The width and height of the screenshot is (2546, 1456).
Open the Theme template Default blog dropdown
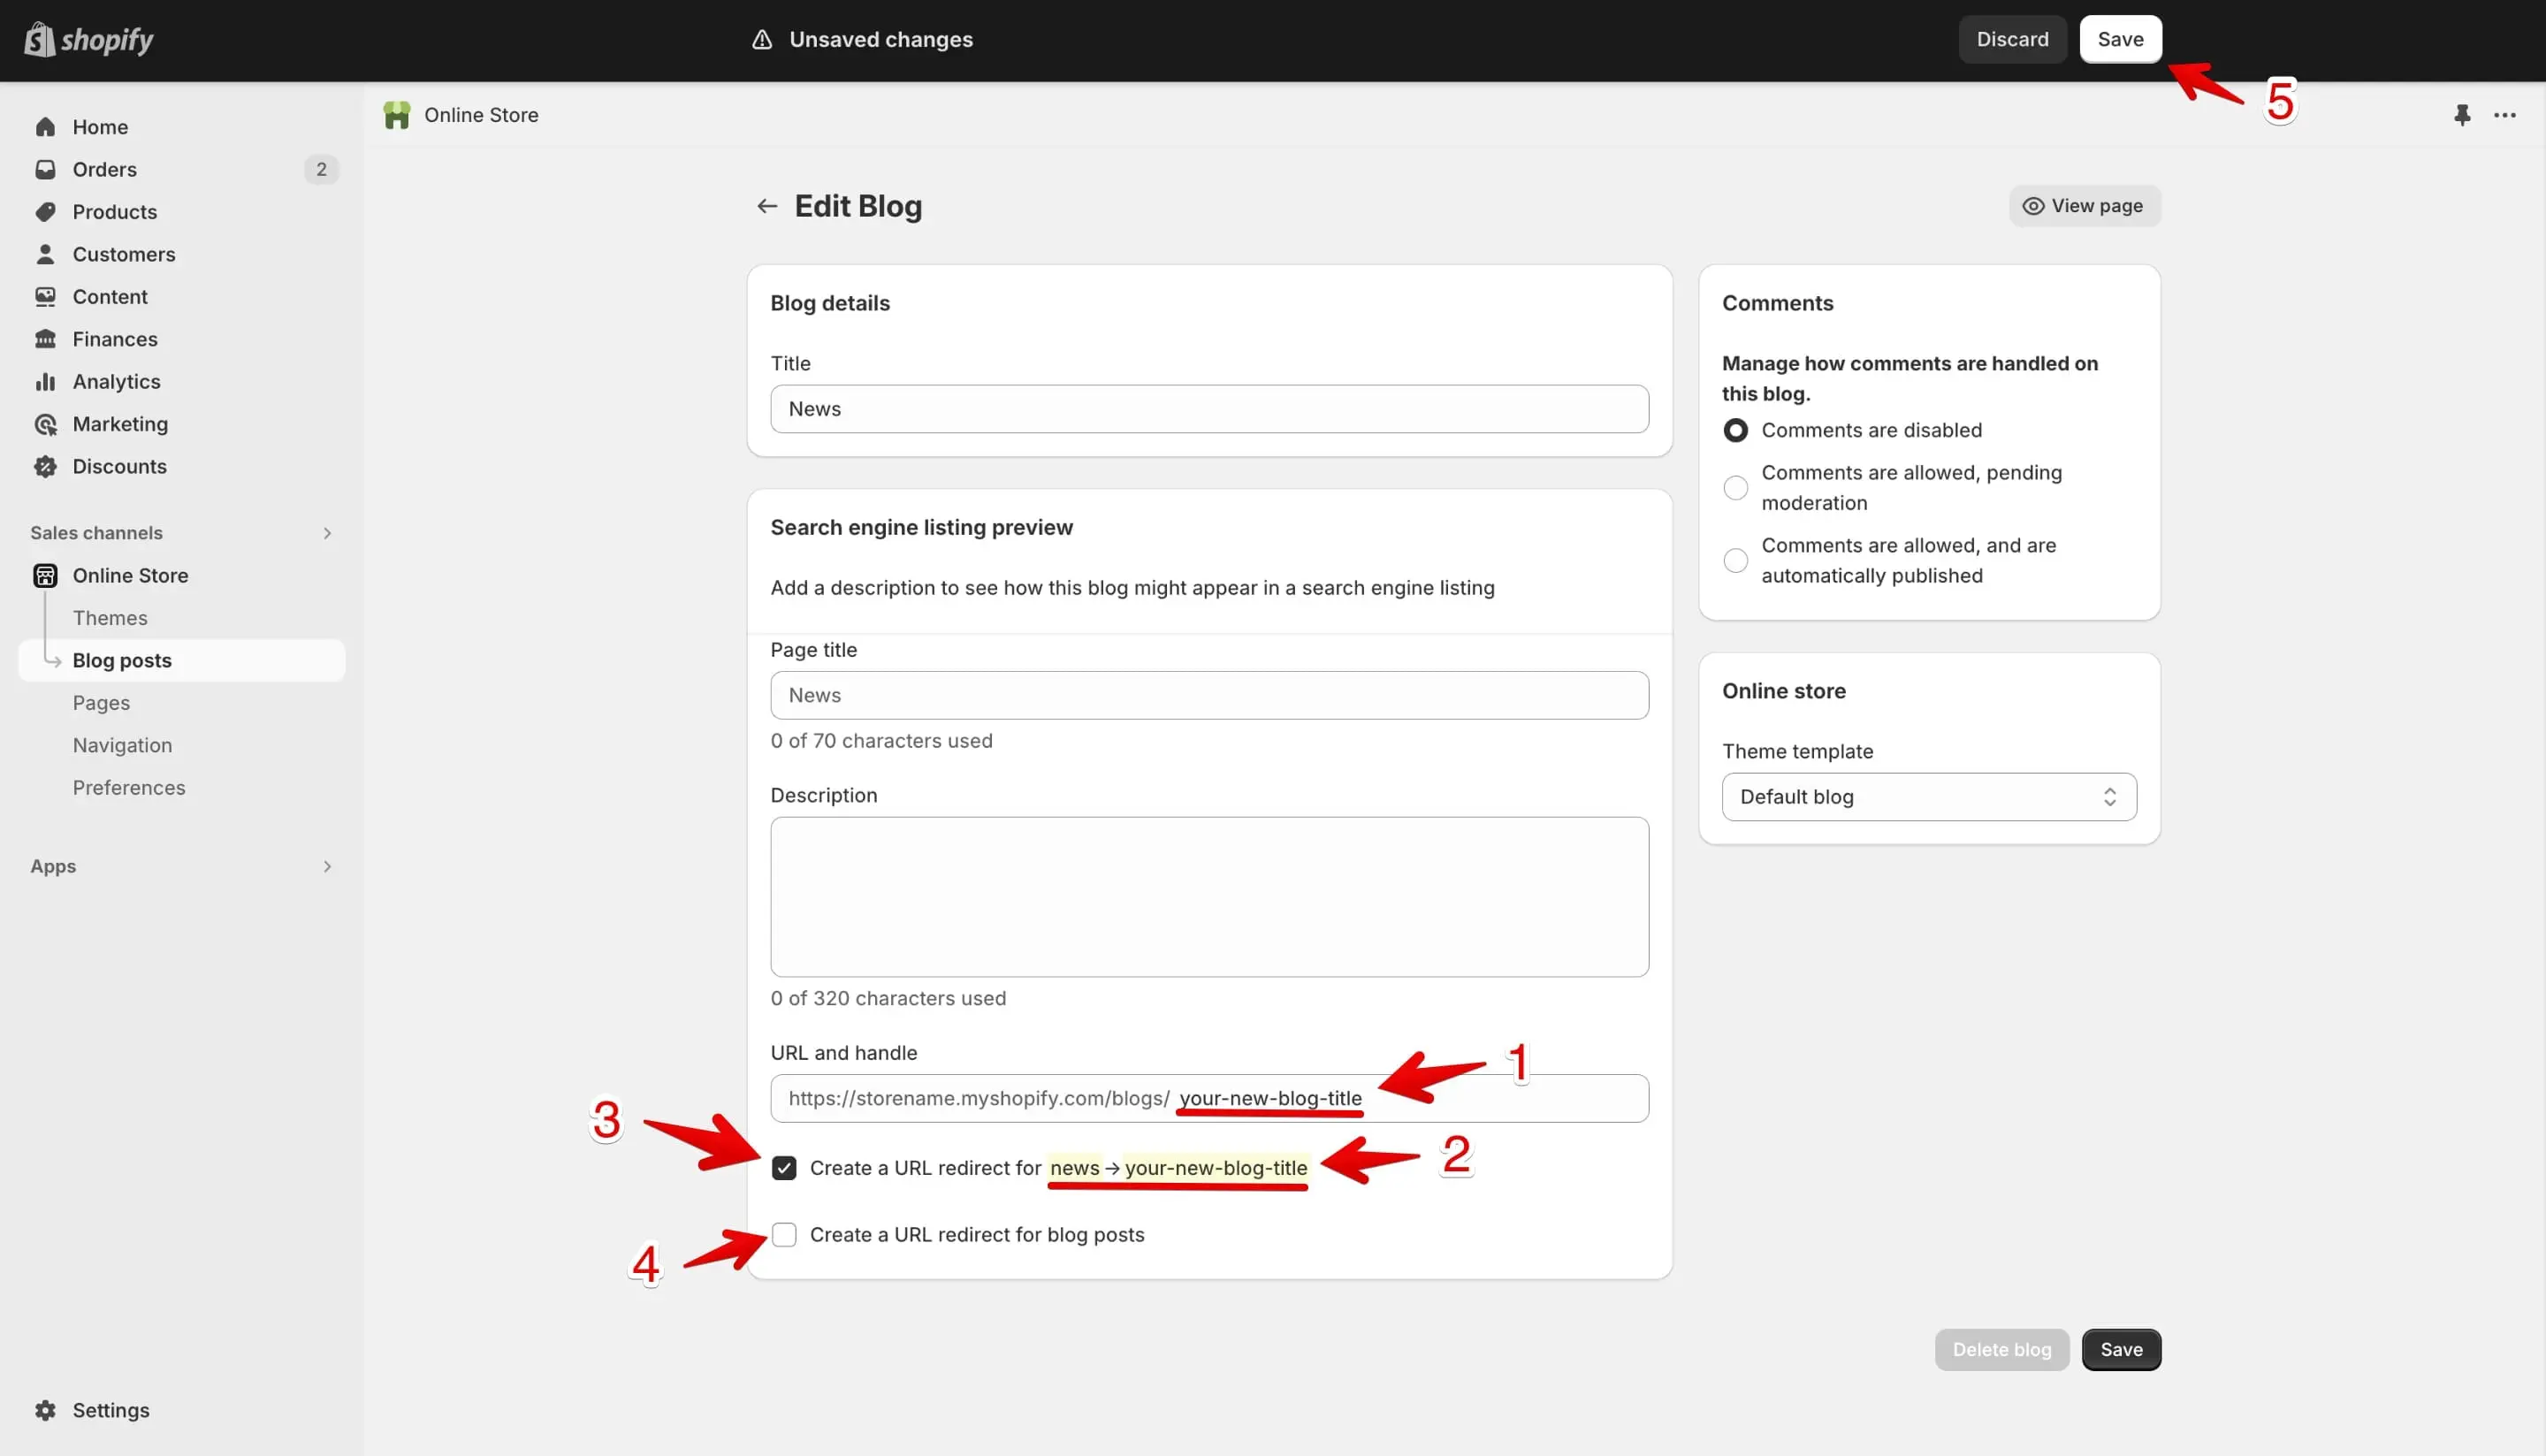click(x=1929, y=797)
